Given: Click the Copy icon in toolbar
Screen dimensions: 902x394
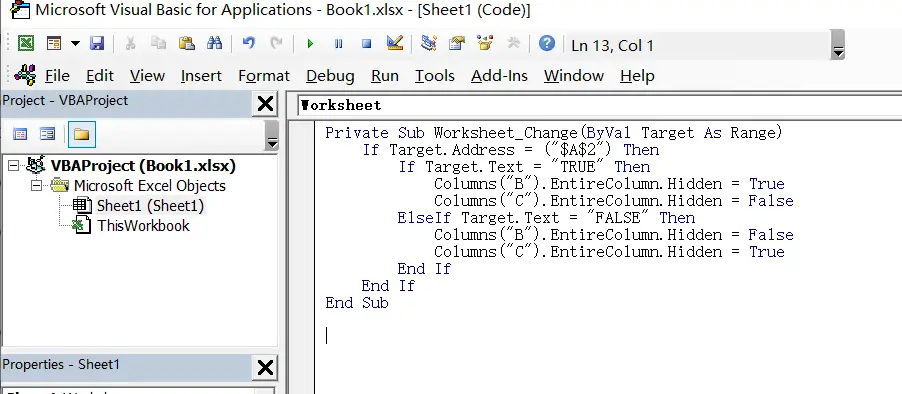Looking at the screenshot, I should 159,44.
